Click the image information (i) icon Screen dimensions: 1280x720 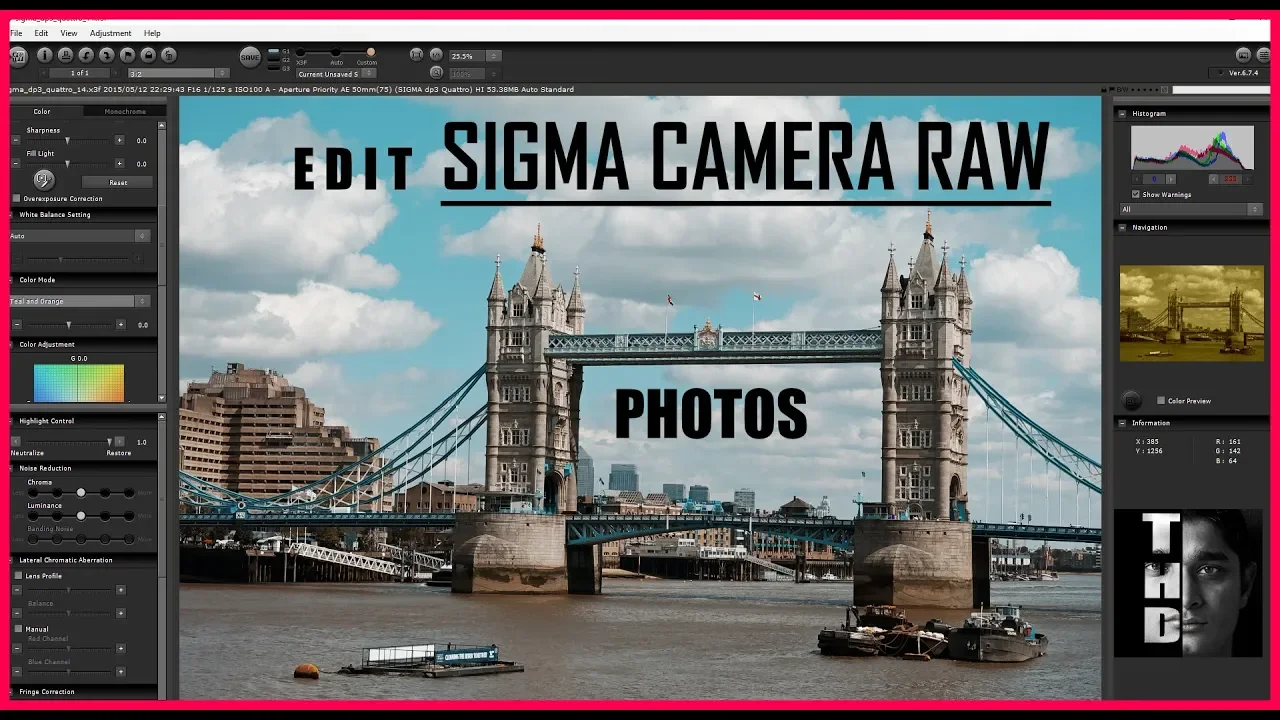45,56
